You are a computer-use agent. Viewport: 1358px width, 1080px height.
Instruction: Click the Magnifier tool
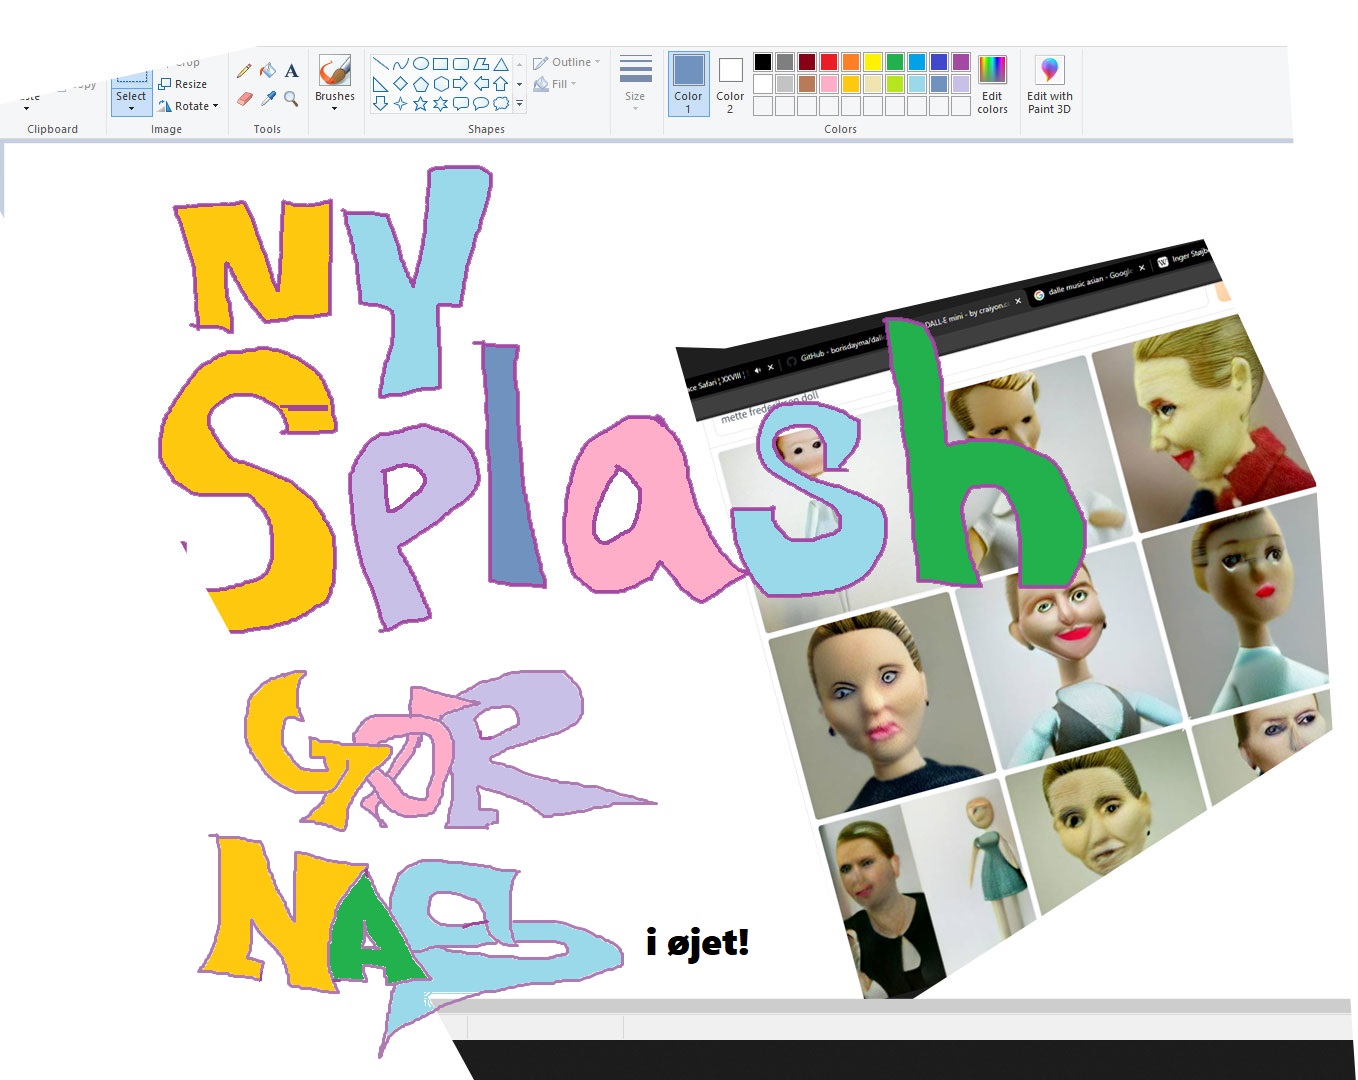click(291, 98)
